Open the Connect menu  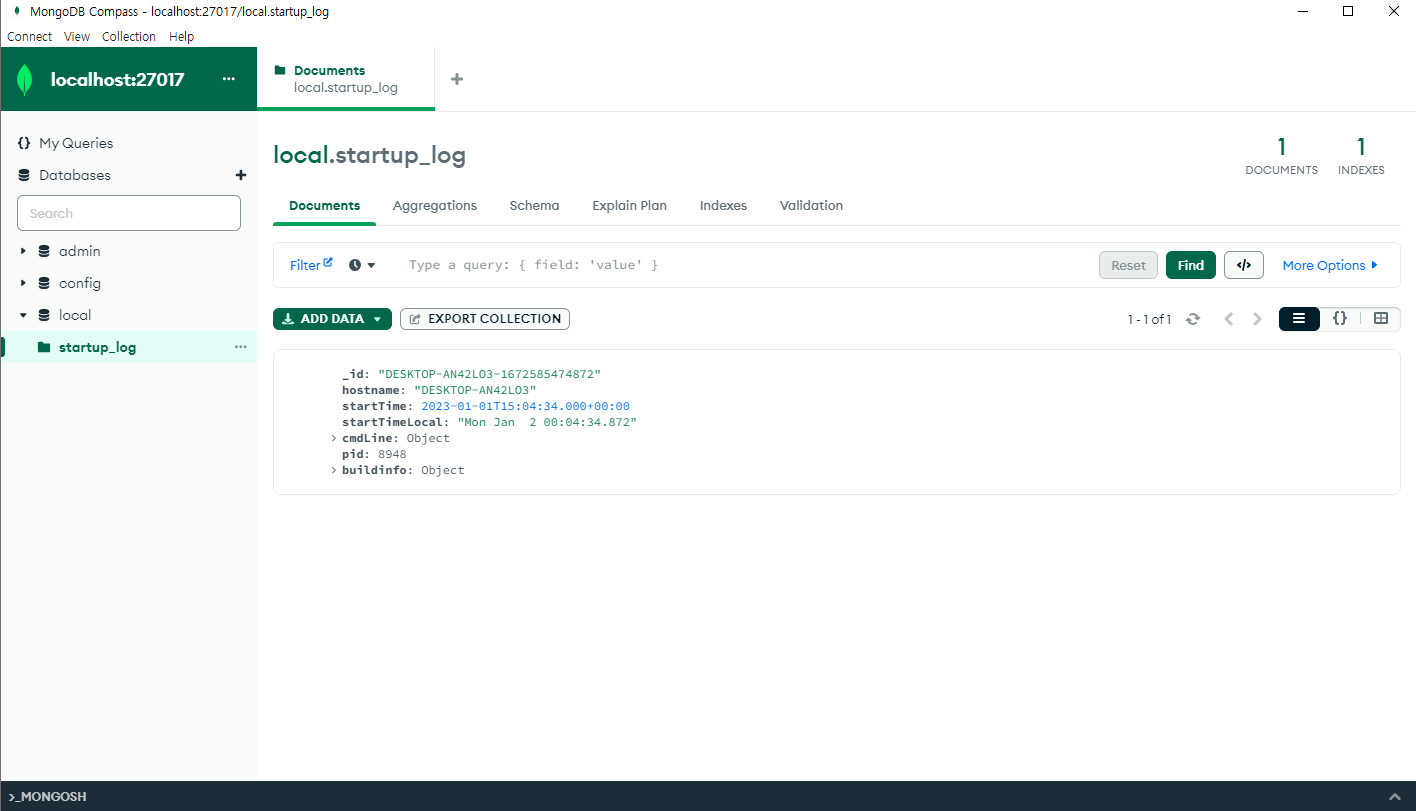point(29,36)
